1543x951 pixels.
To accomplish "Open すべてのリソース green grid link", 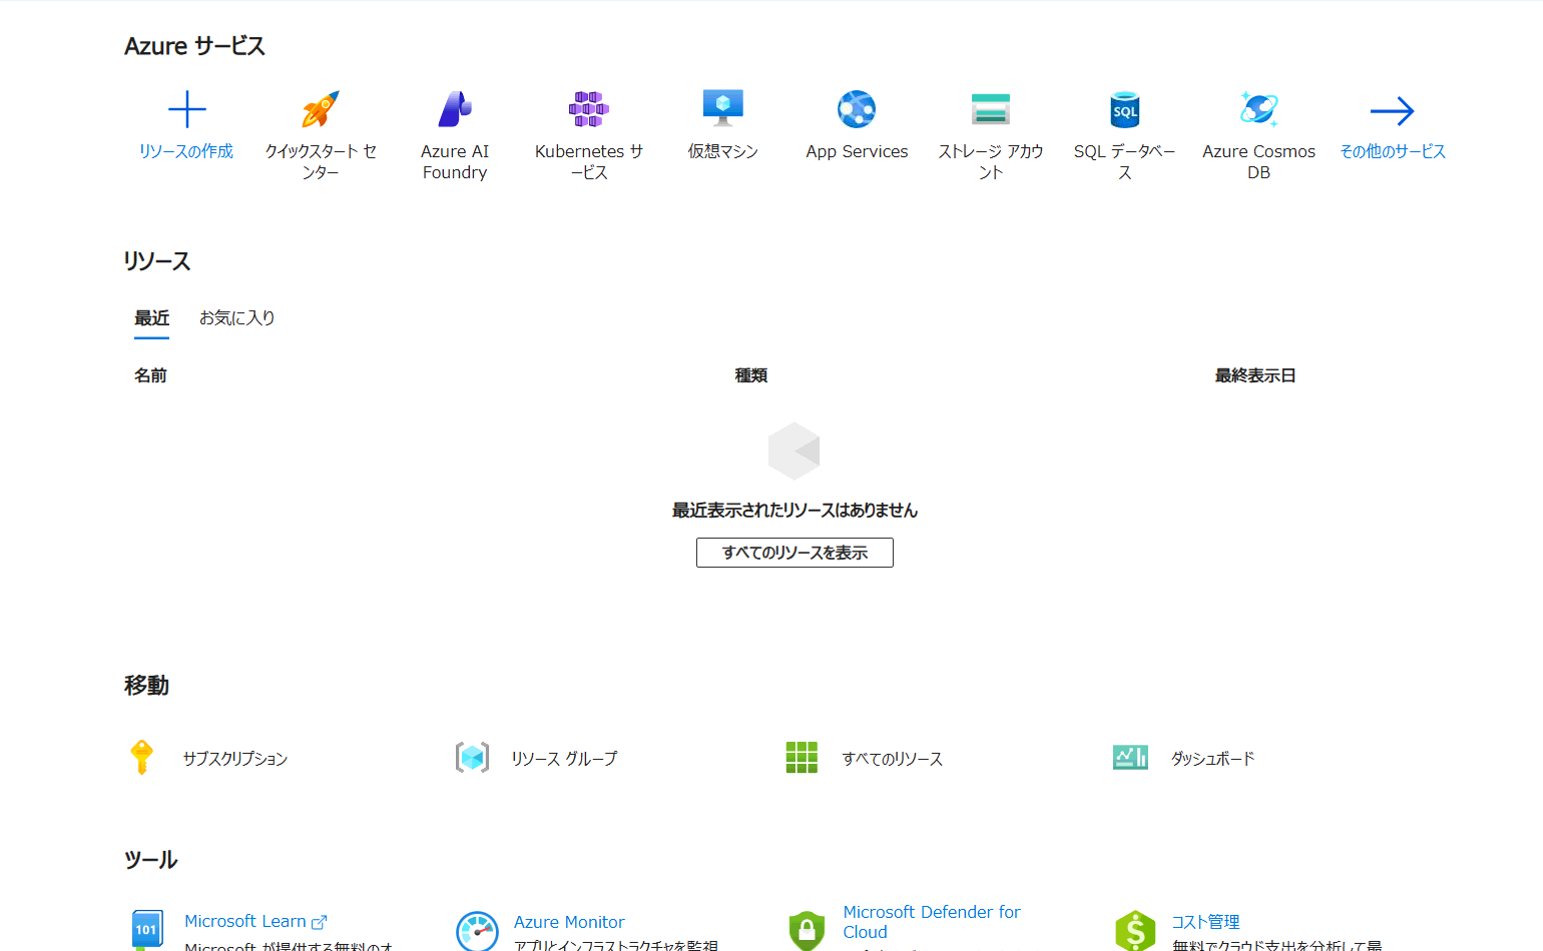I will [891, 759].
